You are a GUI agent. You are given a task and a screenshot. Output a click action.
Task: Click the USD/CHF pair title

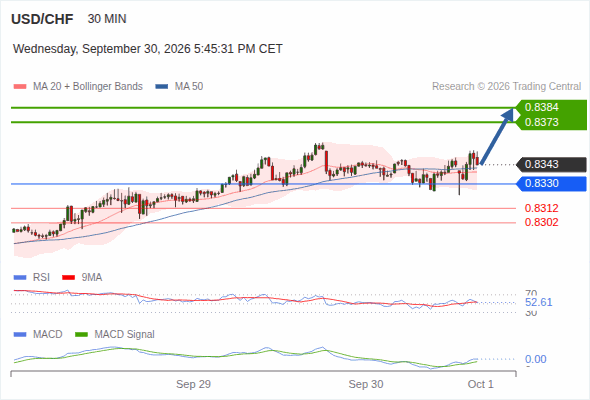pyautogui.click(x=42, y=19)
